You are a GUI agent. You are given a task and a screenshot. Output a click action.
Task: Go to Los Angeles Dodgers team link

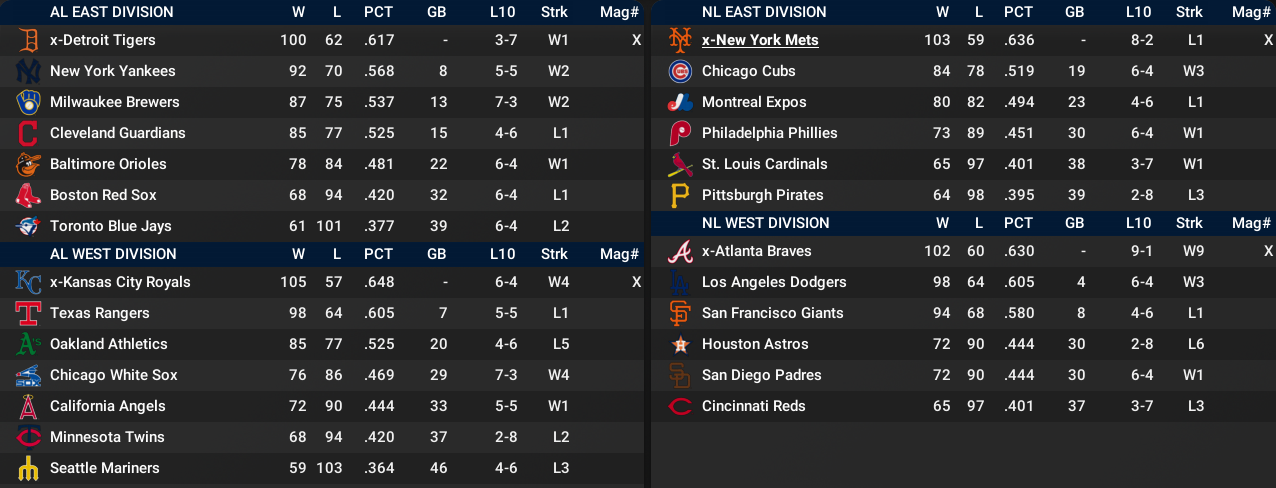[774, 282]
